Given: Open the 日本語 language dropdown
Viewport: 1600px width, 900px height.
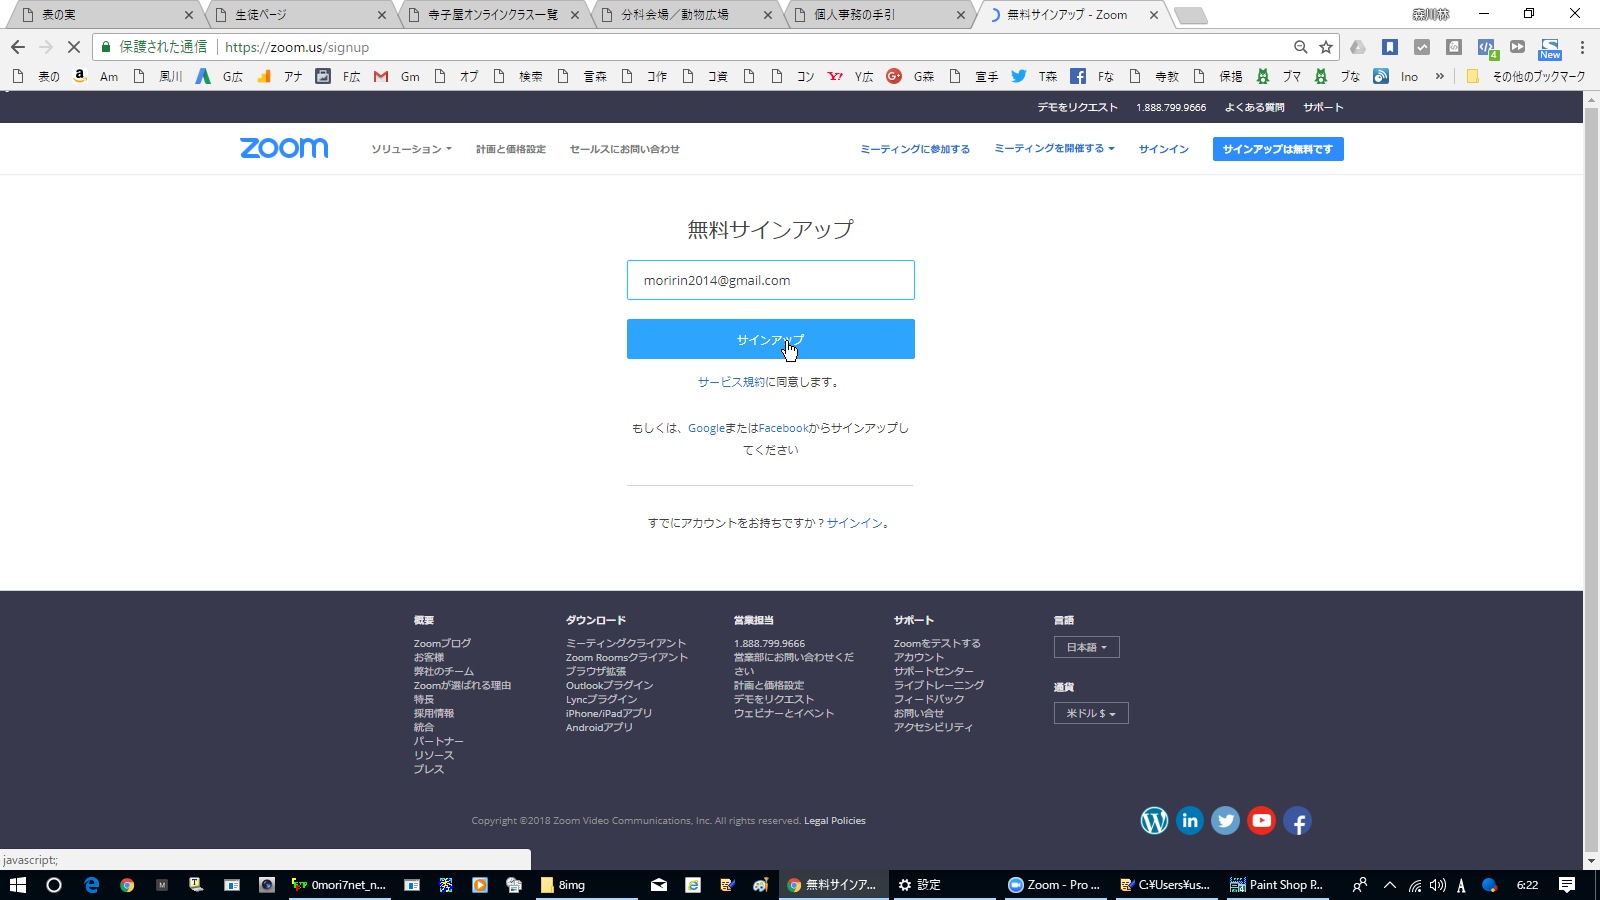Looking at the screenshot, I should coord(1086,647).
